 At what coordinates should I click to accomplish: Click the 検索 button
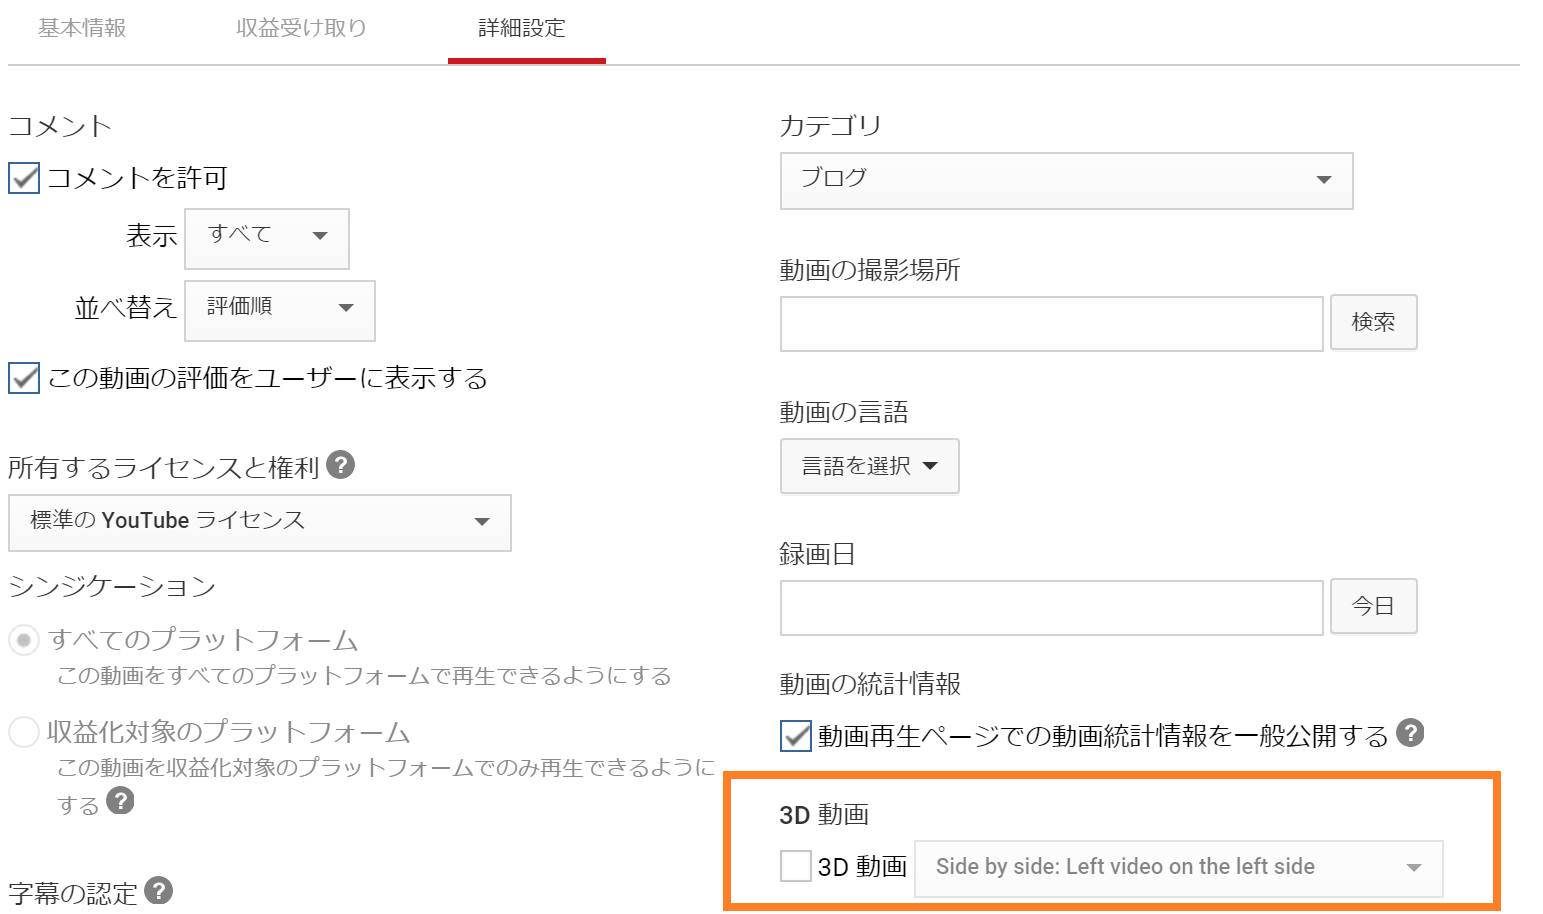tap(1374, 322)
